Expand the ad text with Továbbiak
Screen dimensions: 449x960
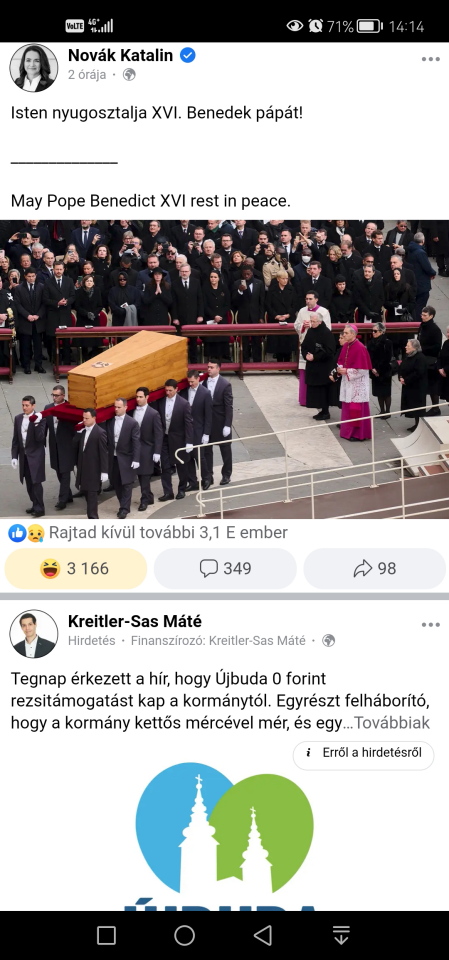(392, 723)
